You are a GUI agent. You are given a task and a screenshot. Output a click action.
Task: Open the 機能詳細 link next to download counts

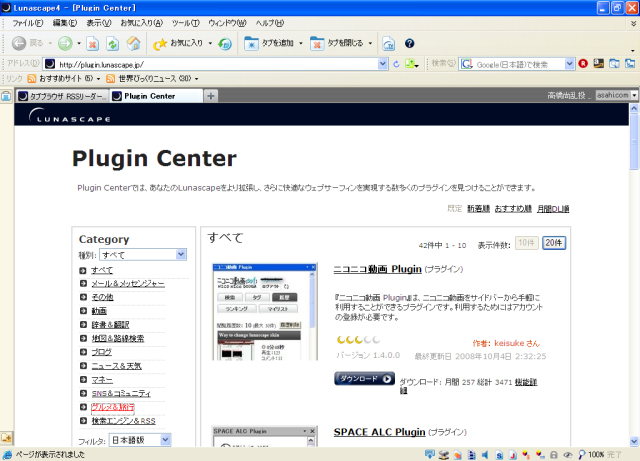[x=526, y=382]
